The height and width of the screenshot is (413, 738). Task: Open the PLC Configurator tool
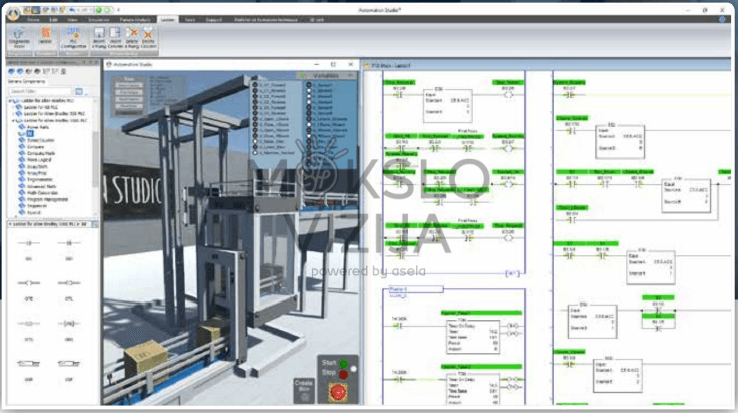click(75, 39)
